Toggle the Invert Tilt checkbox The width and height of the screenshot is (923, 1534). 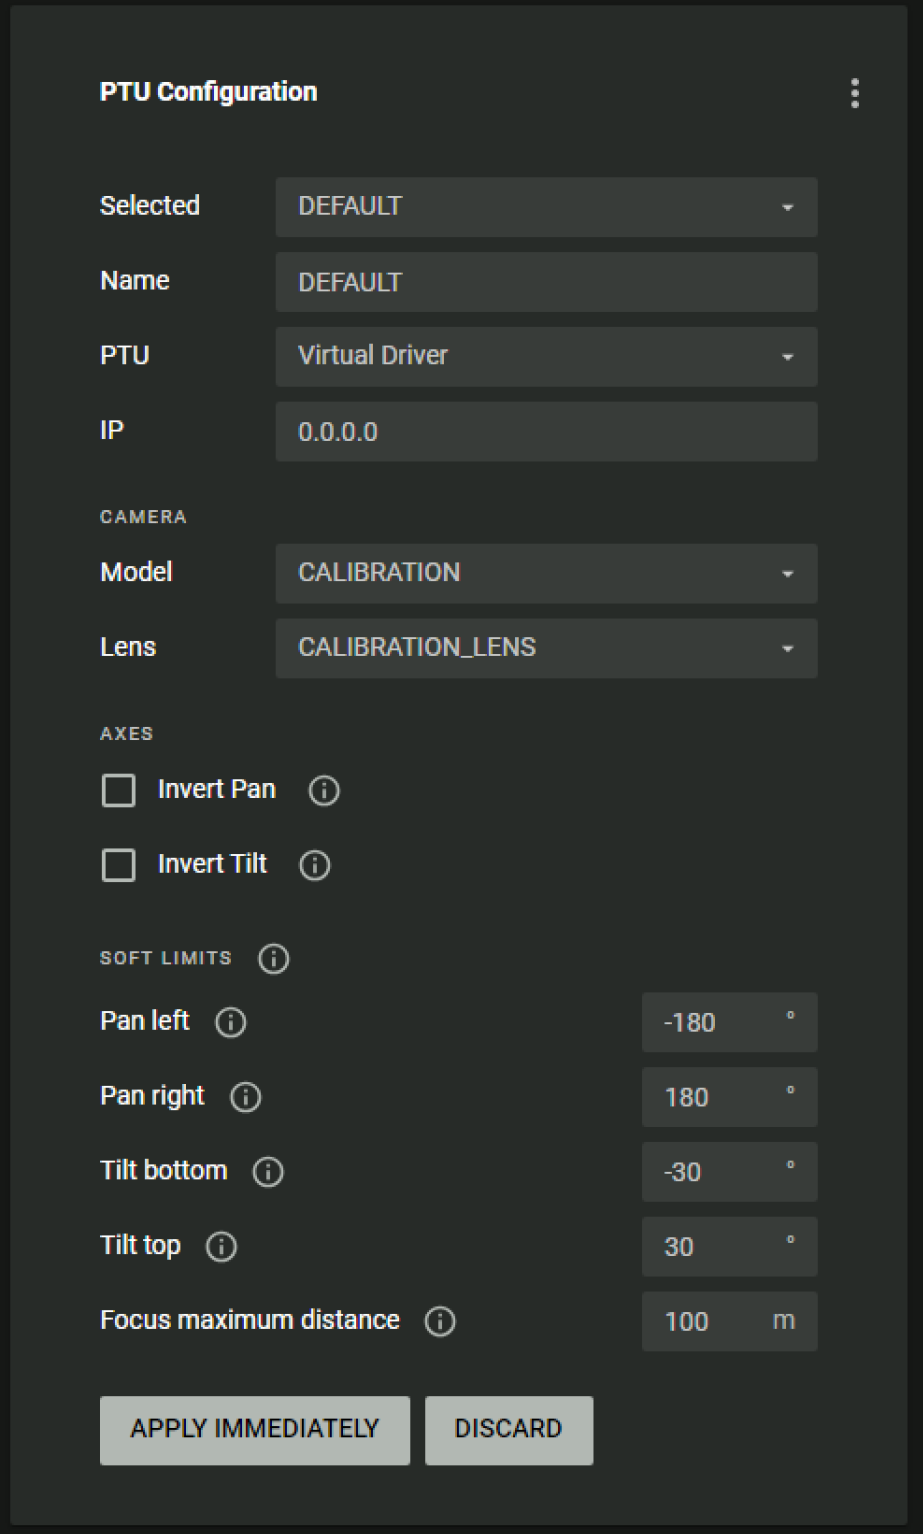click(x=119, y=865)
